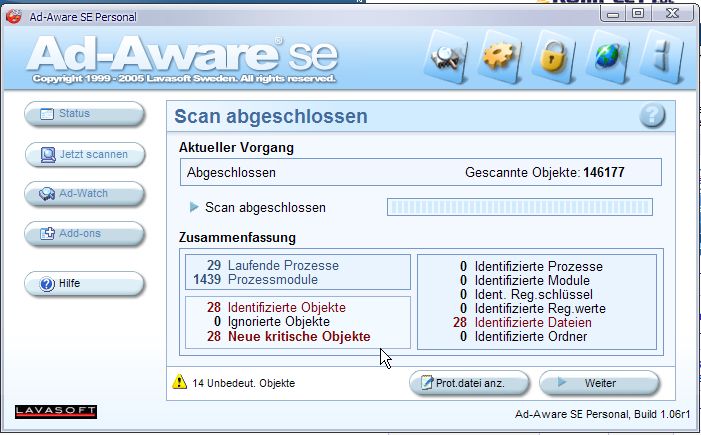701x435 pixels.
Task: Click '0 Identifizierte Prozesse' line
Action: click(531, 266)
